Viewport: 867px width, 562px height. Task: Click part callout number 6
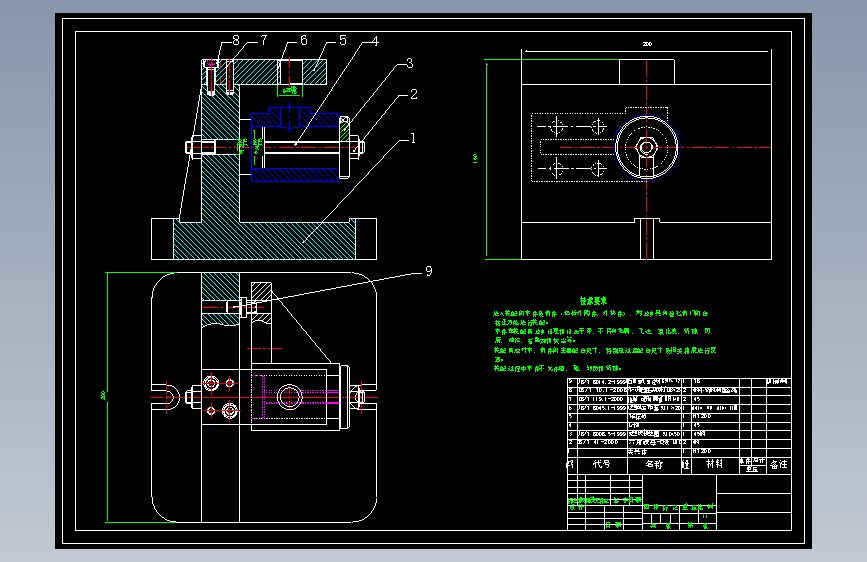[x=304, y=40]
